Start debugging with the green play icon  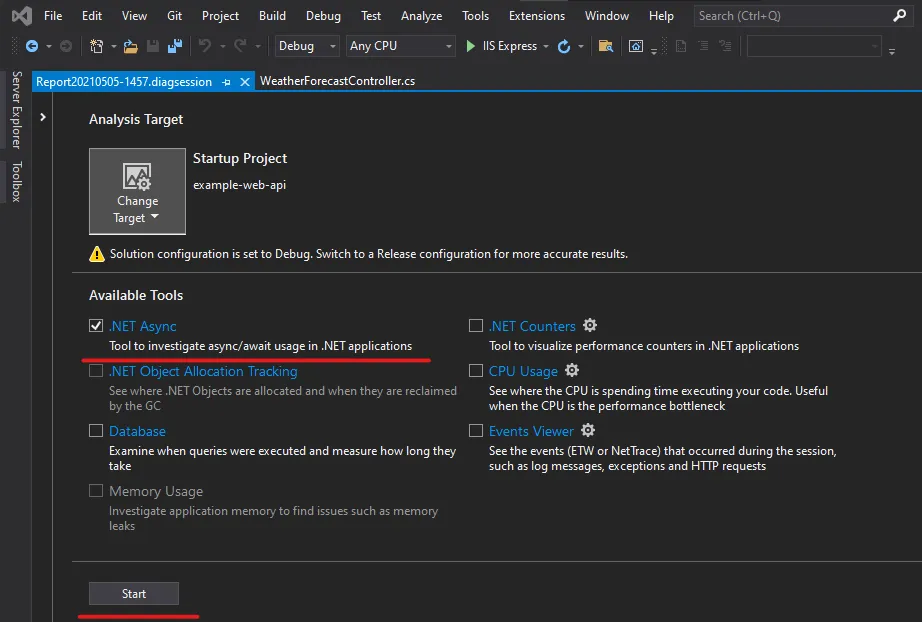470,46
